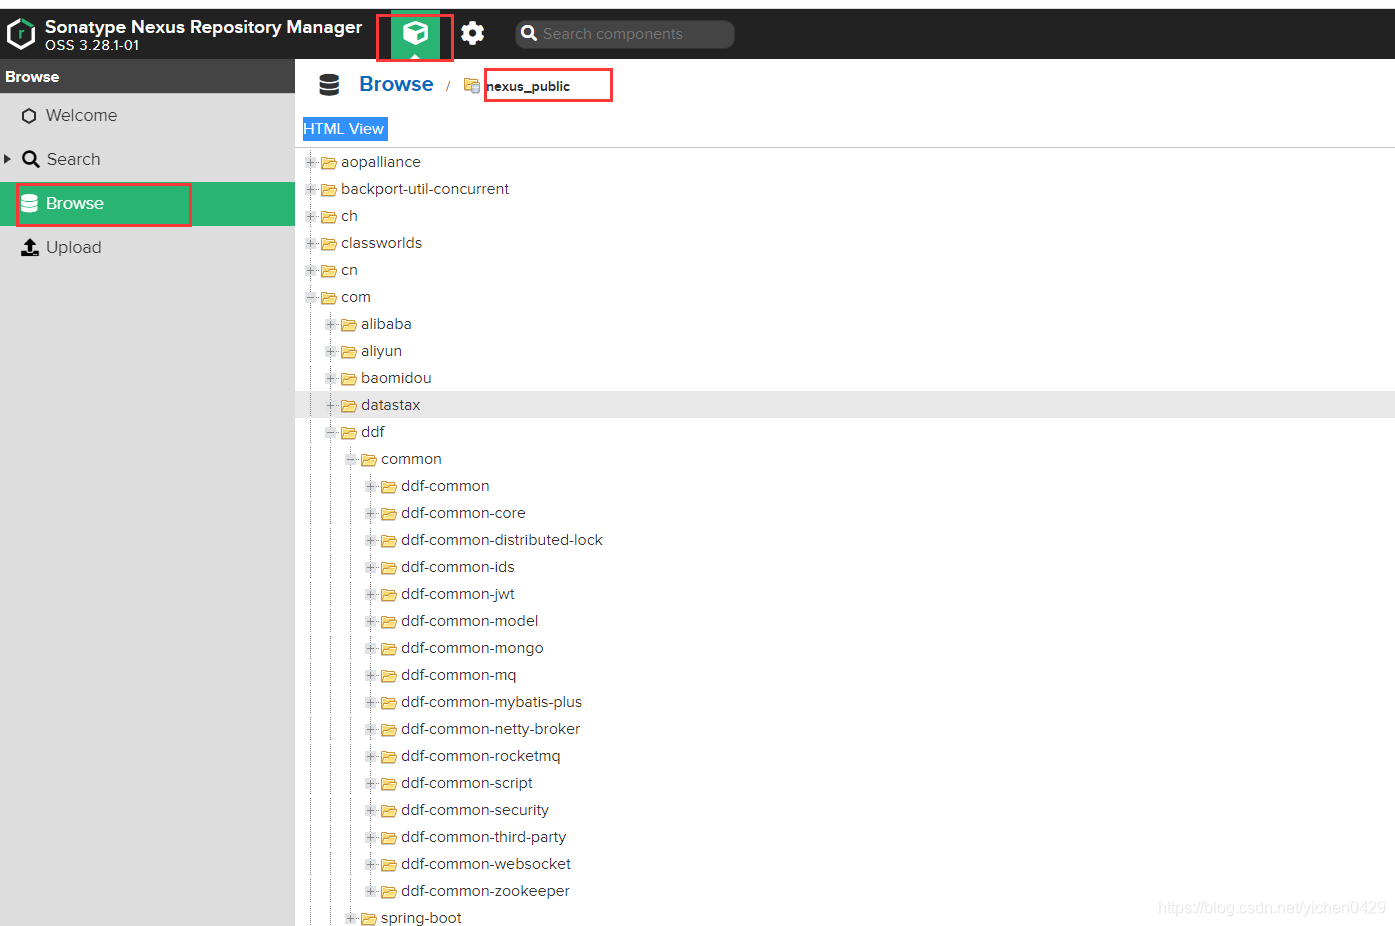1395x926 pixels.
Task: Expand the Search item arrow in sidebar
Action: click(8, 159)
